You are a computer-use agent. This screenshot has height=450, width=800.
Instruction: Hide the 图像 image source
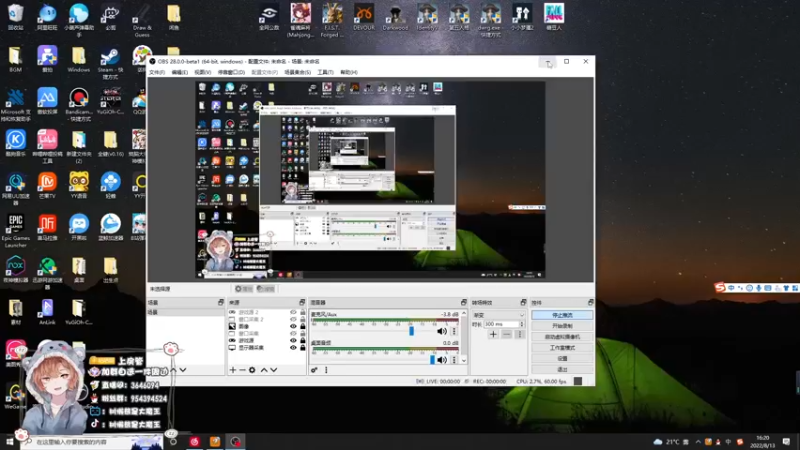(x=293, y=327)
